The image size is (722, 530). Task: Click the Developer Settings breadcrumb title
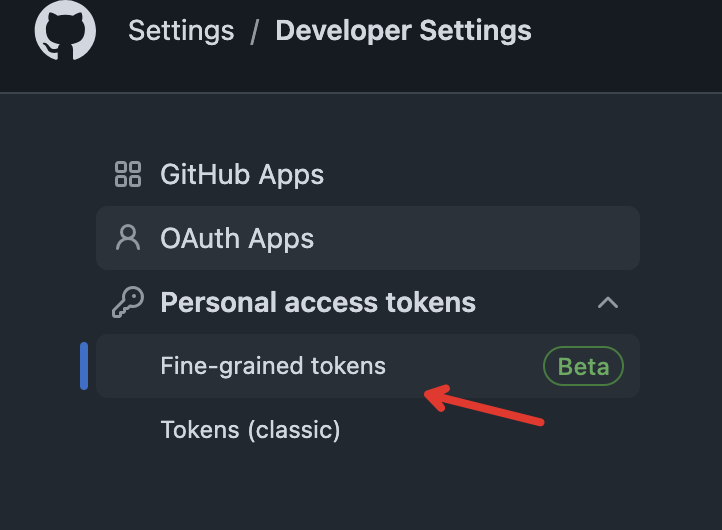point(403,30)
